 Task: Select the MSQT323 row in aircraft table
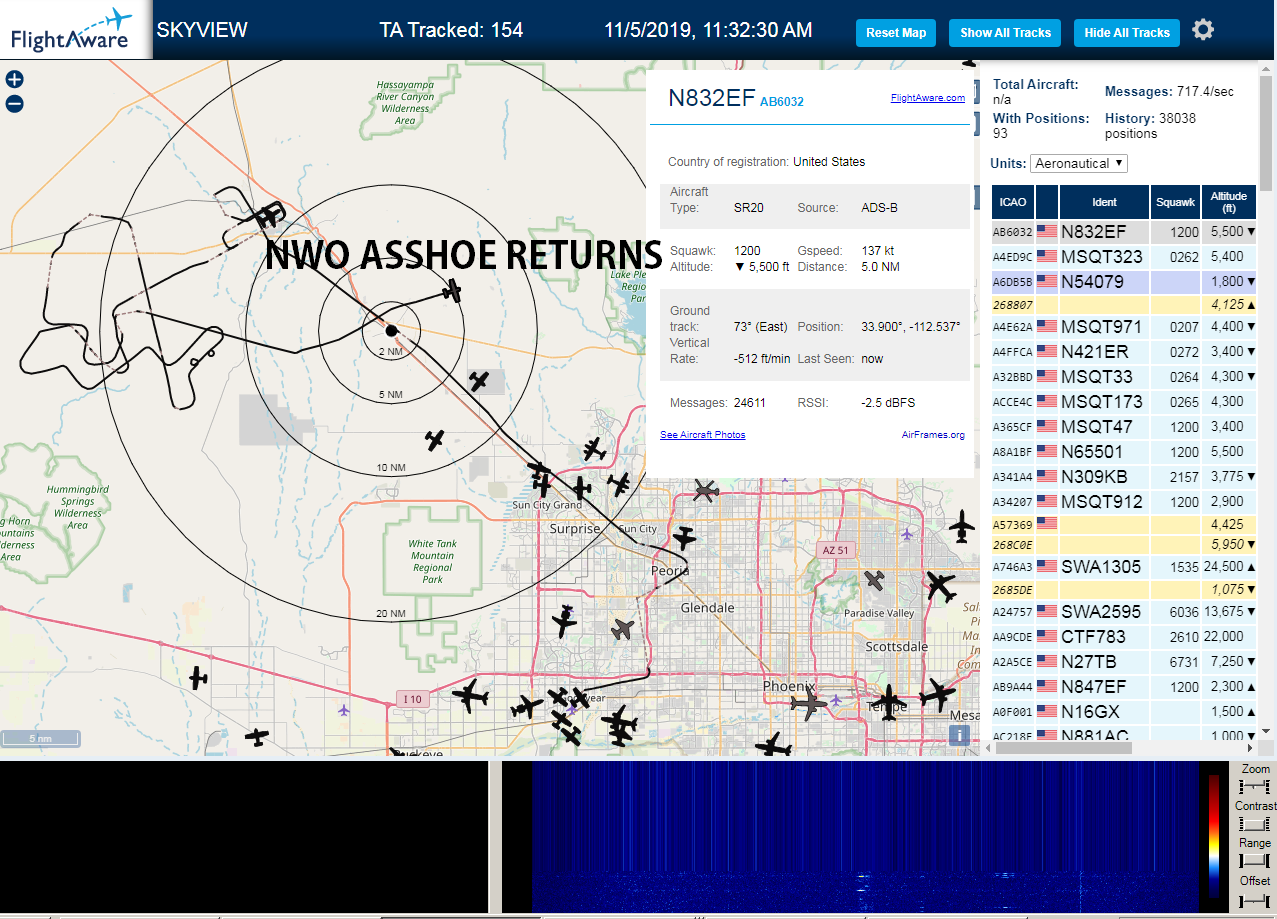(1124, 256)
